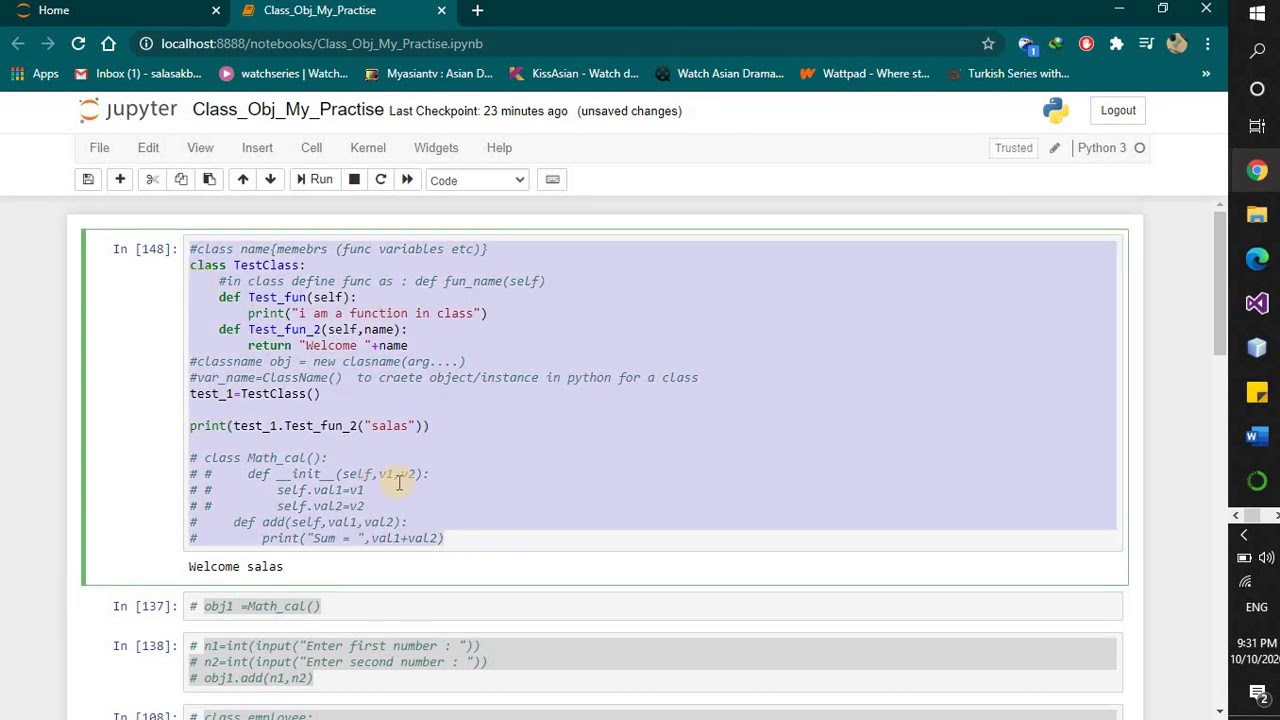Open File Explorer from taskbar

click(x=1257, y=215)
